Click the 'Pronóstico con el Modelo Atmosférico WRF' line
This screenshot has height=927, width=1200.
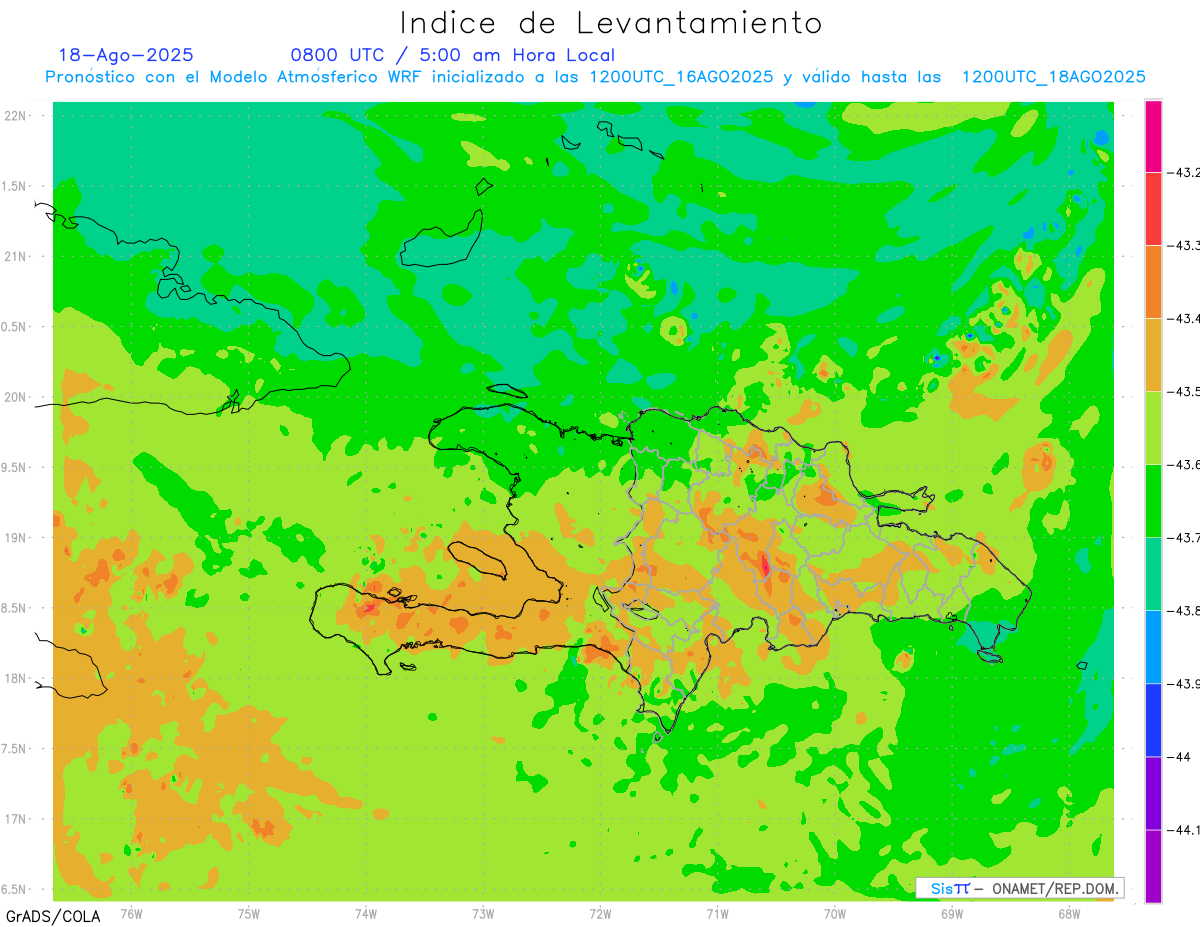(x=595, y=77)
